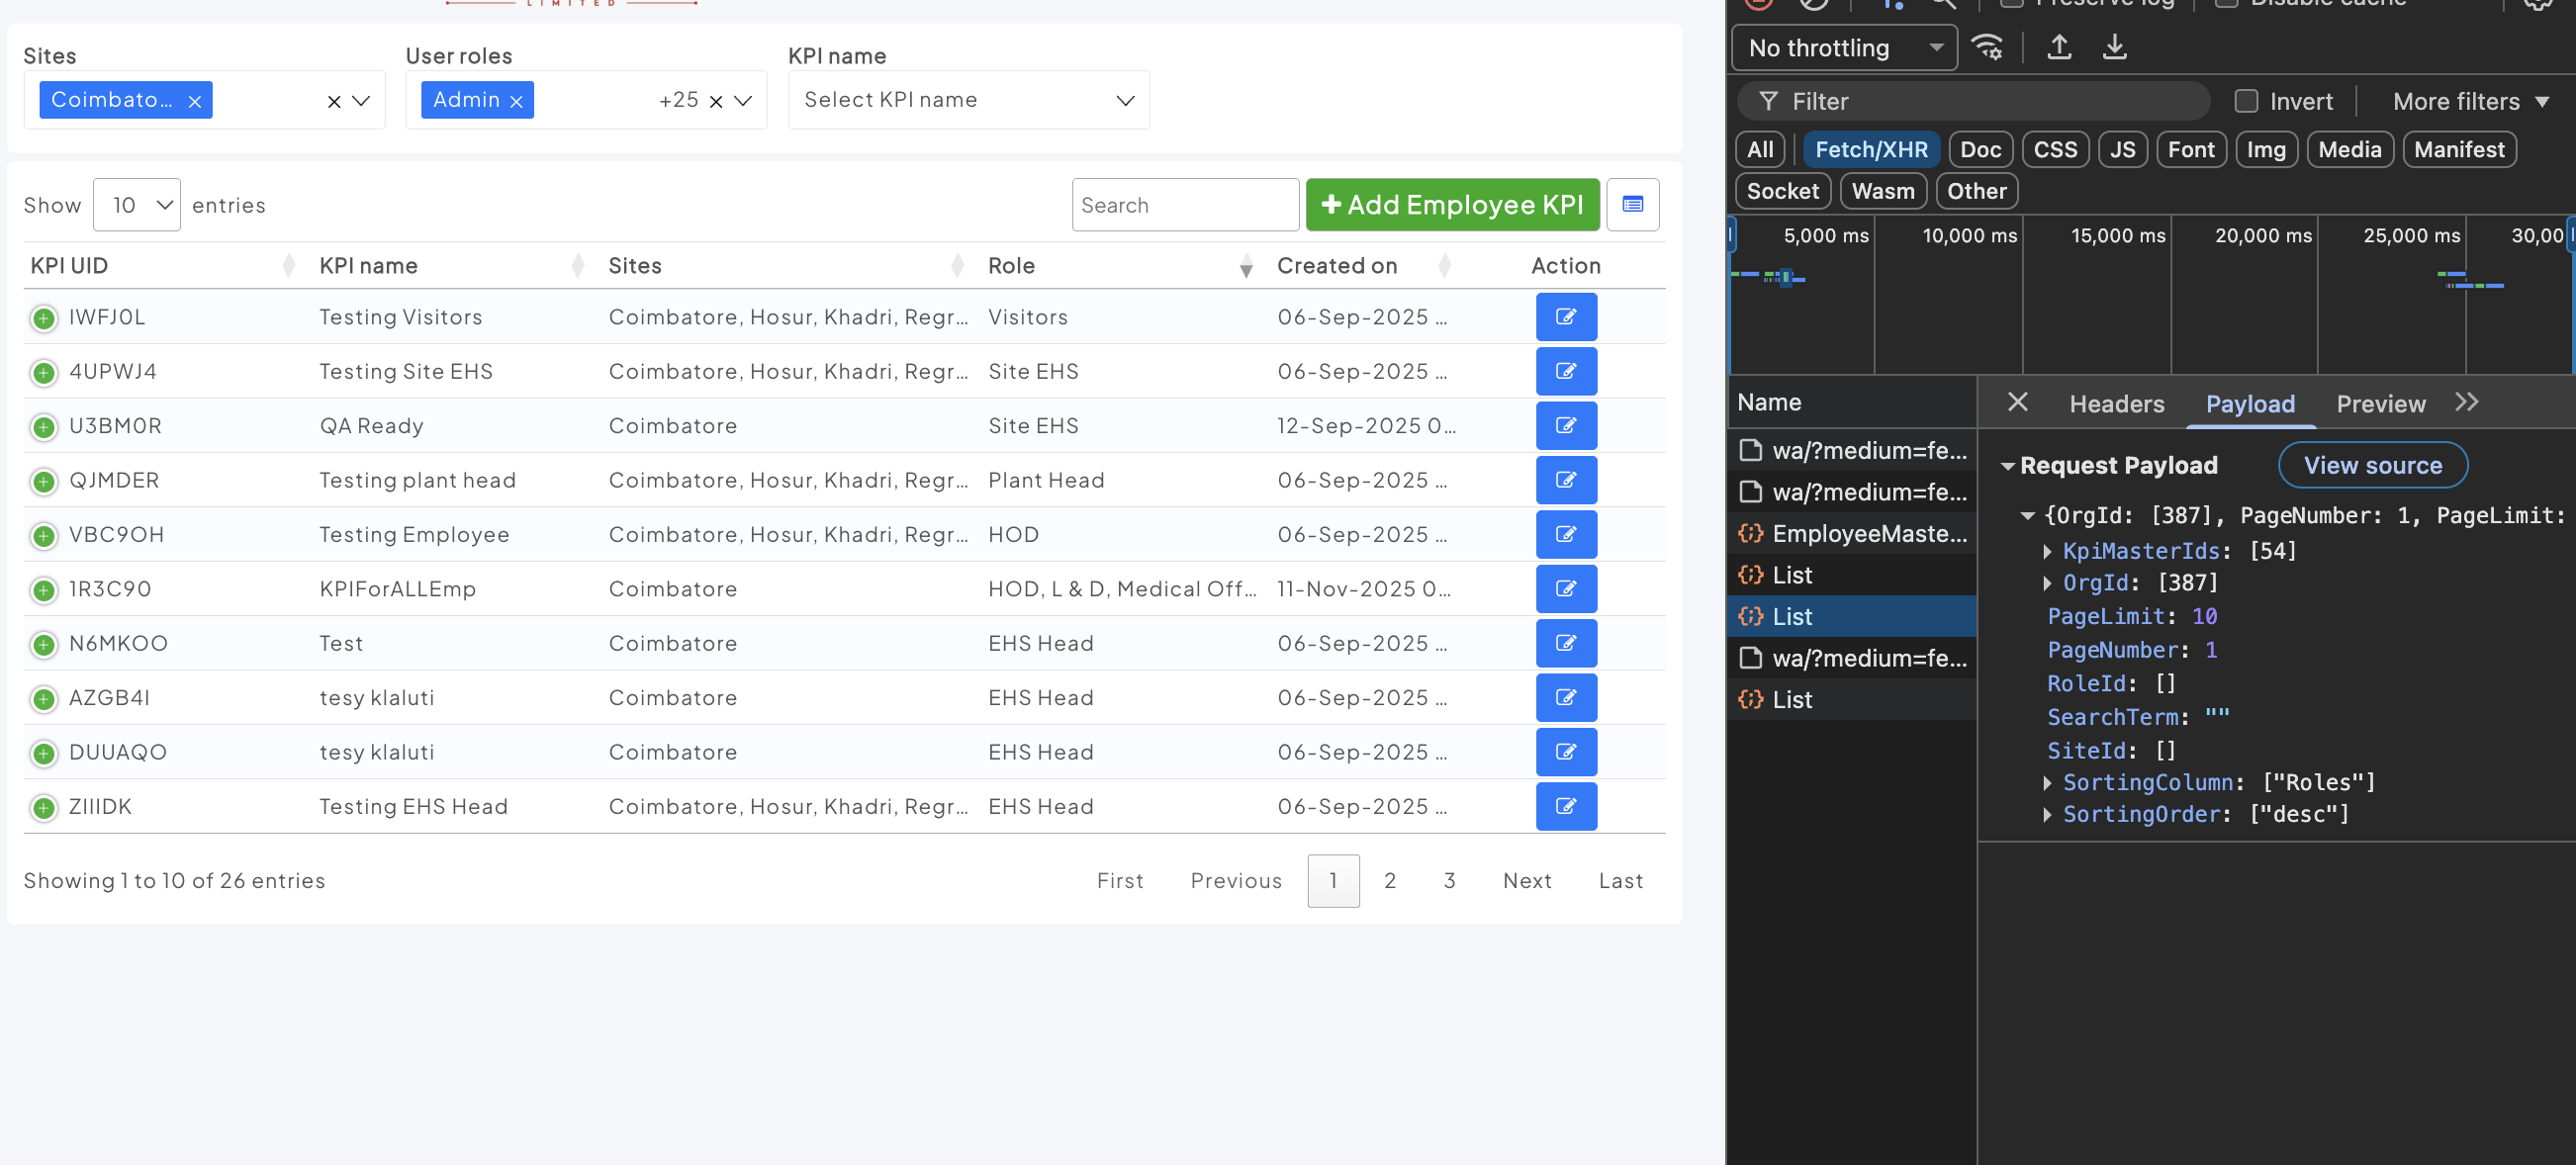The image size is (2576, 1165).
Task: Switch to the Preview tab
Action: (2380, 404)
